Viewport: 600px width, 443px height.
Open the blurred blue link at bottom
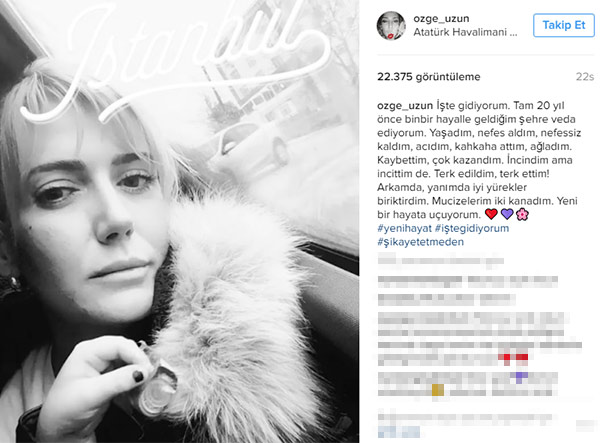398,432
